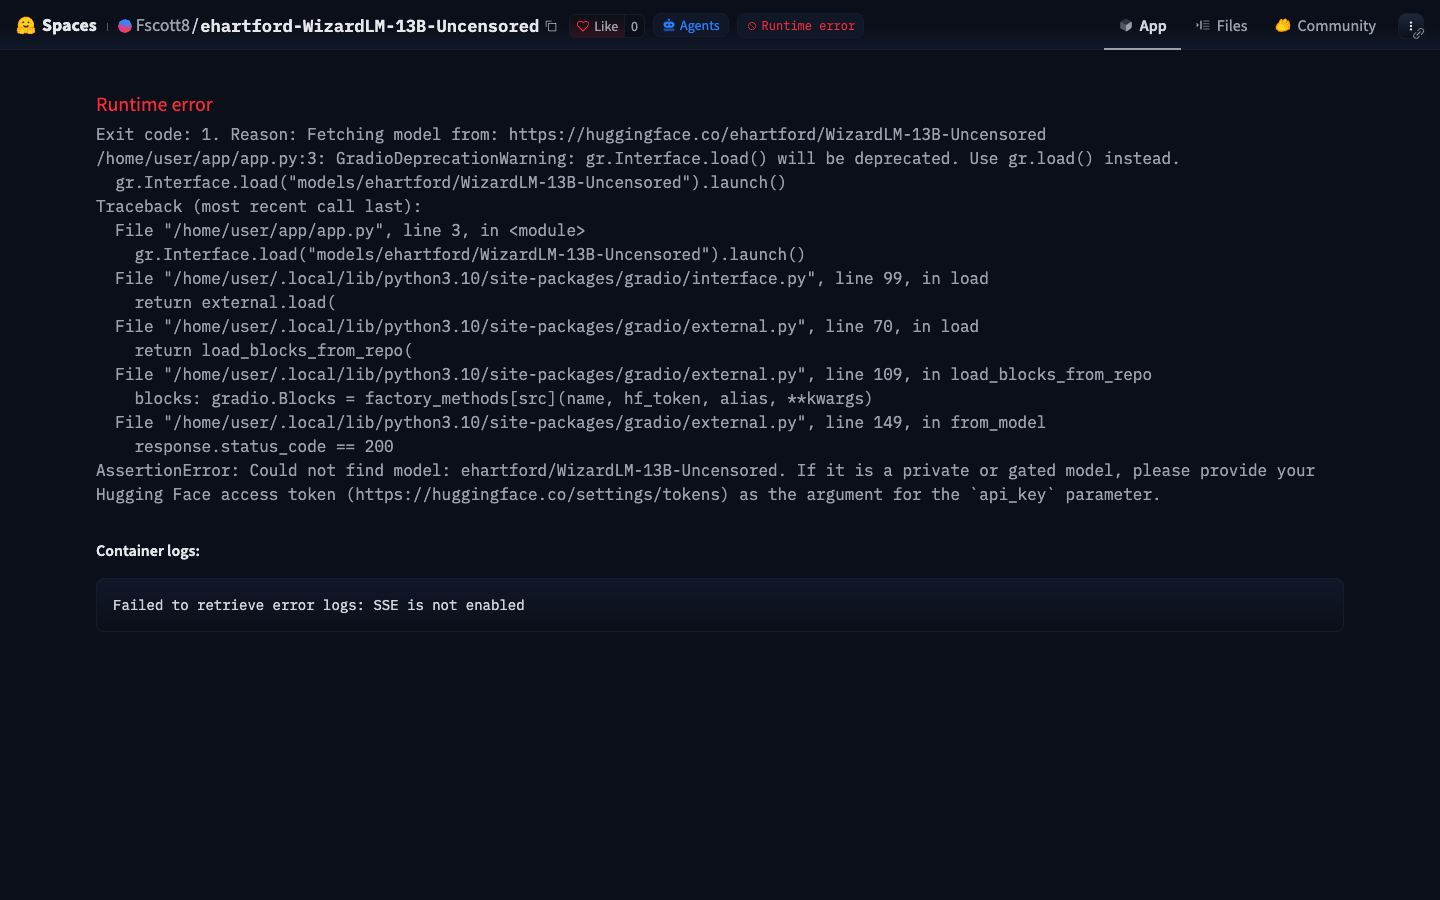Switch to the App tab
1440x900 pixels.
tap(1142, 26)
